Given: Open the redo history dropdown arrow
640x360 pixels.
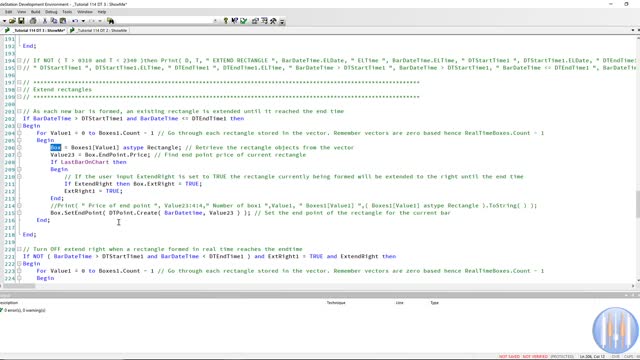Looking at the screenshot, I should pyautogui.click(x=100, y=21).
